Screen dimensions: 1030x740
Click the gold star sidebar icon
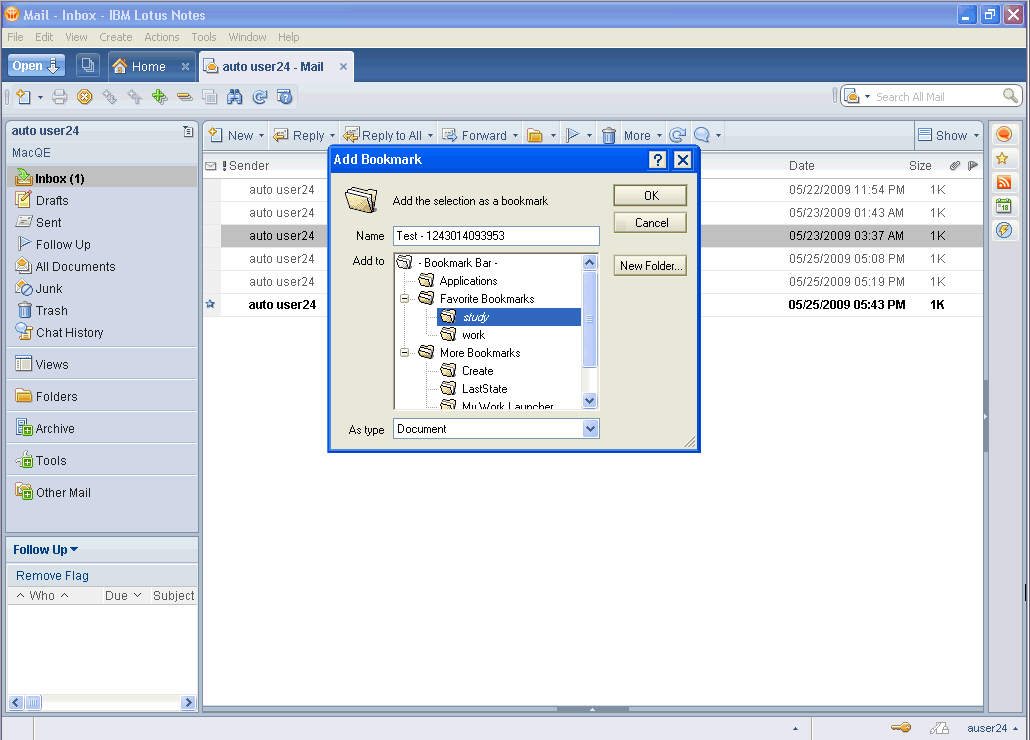pos(1004,158)
